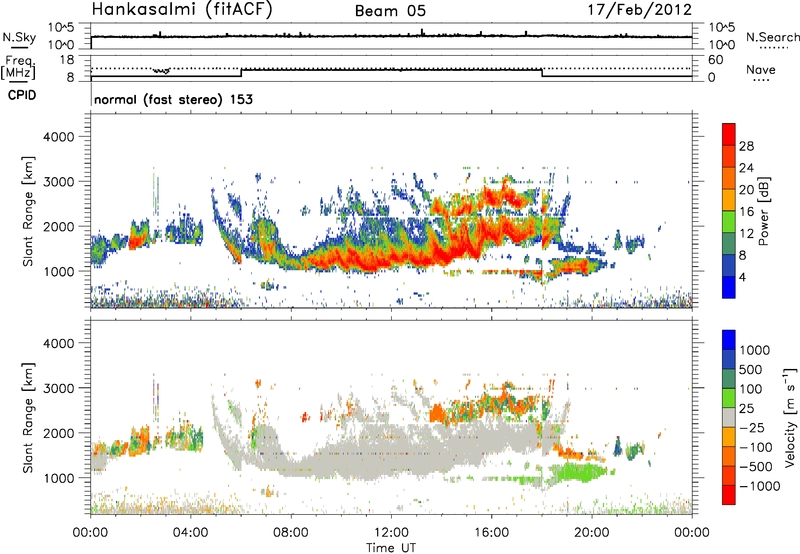
Task: Click the light green 12–16 dB swatch
Action: (x=729, y=222)
